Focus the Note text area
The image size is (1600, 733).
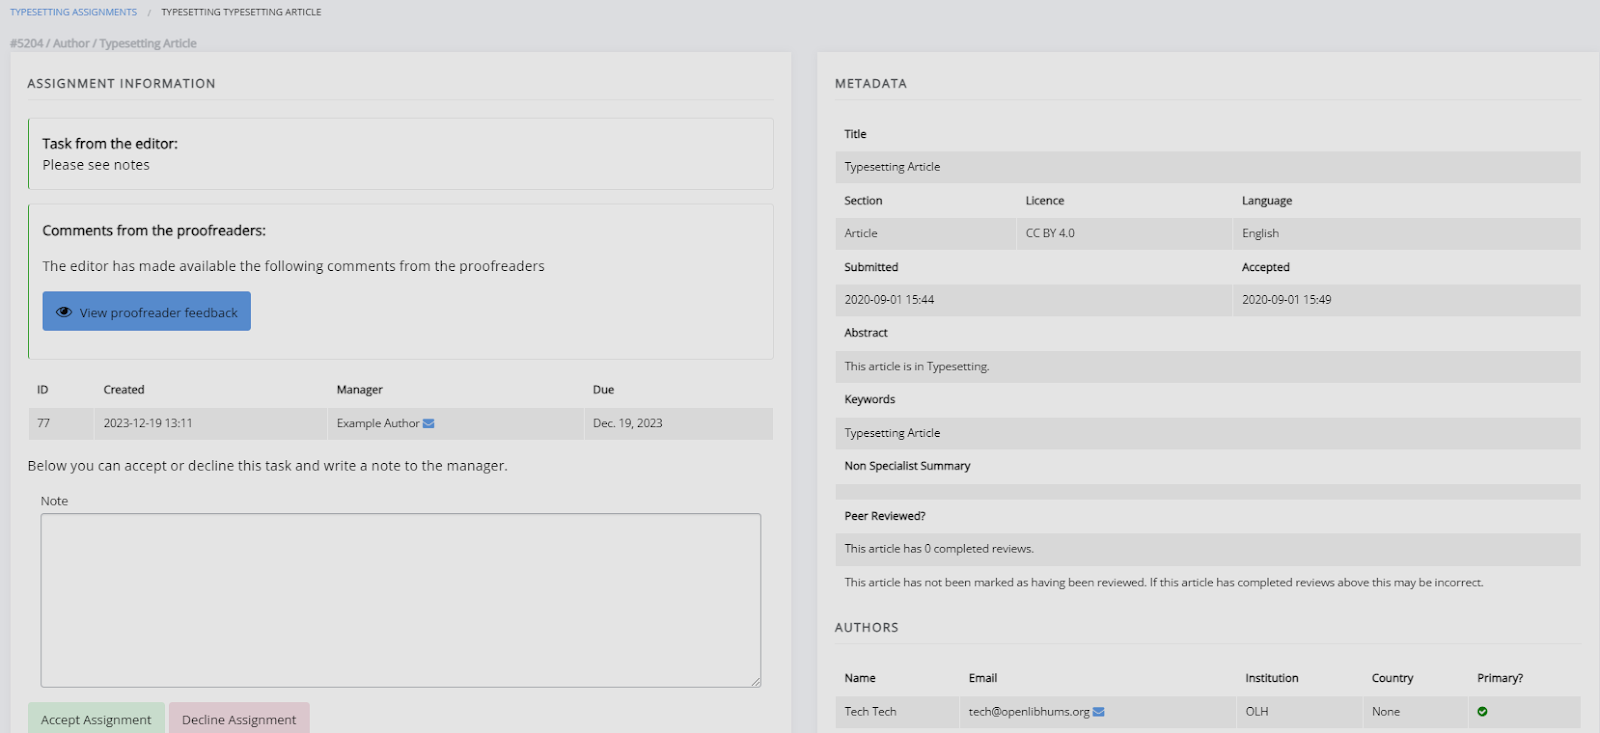pos(400,600)
